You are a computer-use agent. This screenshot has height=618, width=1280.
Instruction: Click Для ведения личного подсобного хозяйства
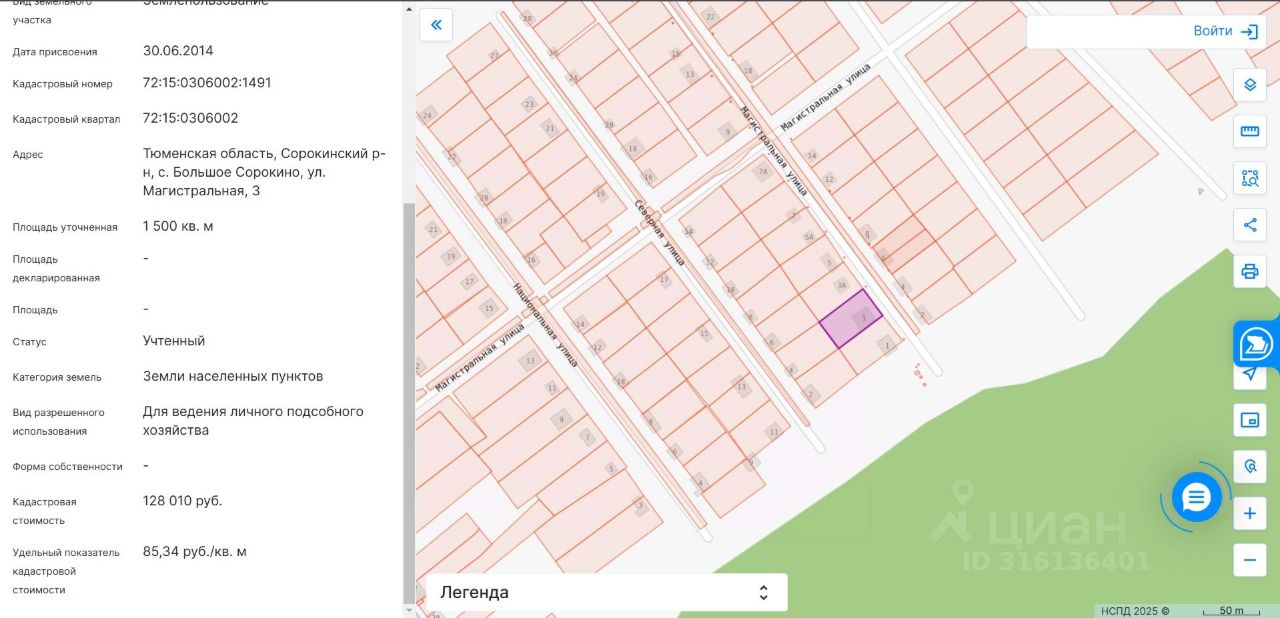coord(253,421)
